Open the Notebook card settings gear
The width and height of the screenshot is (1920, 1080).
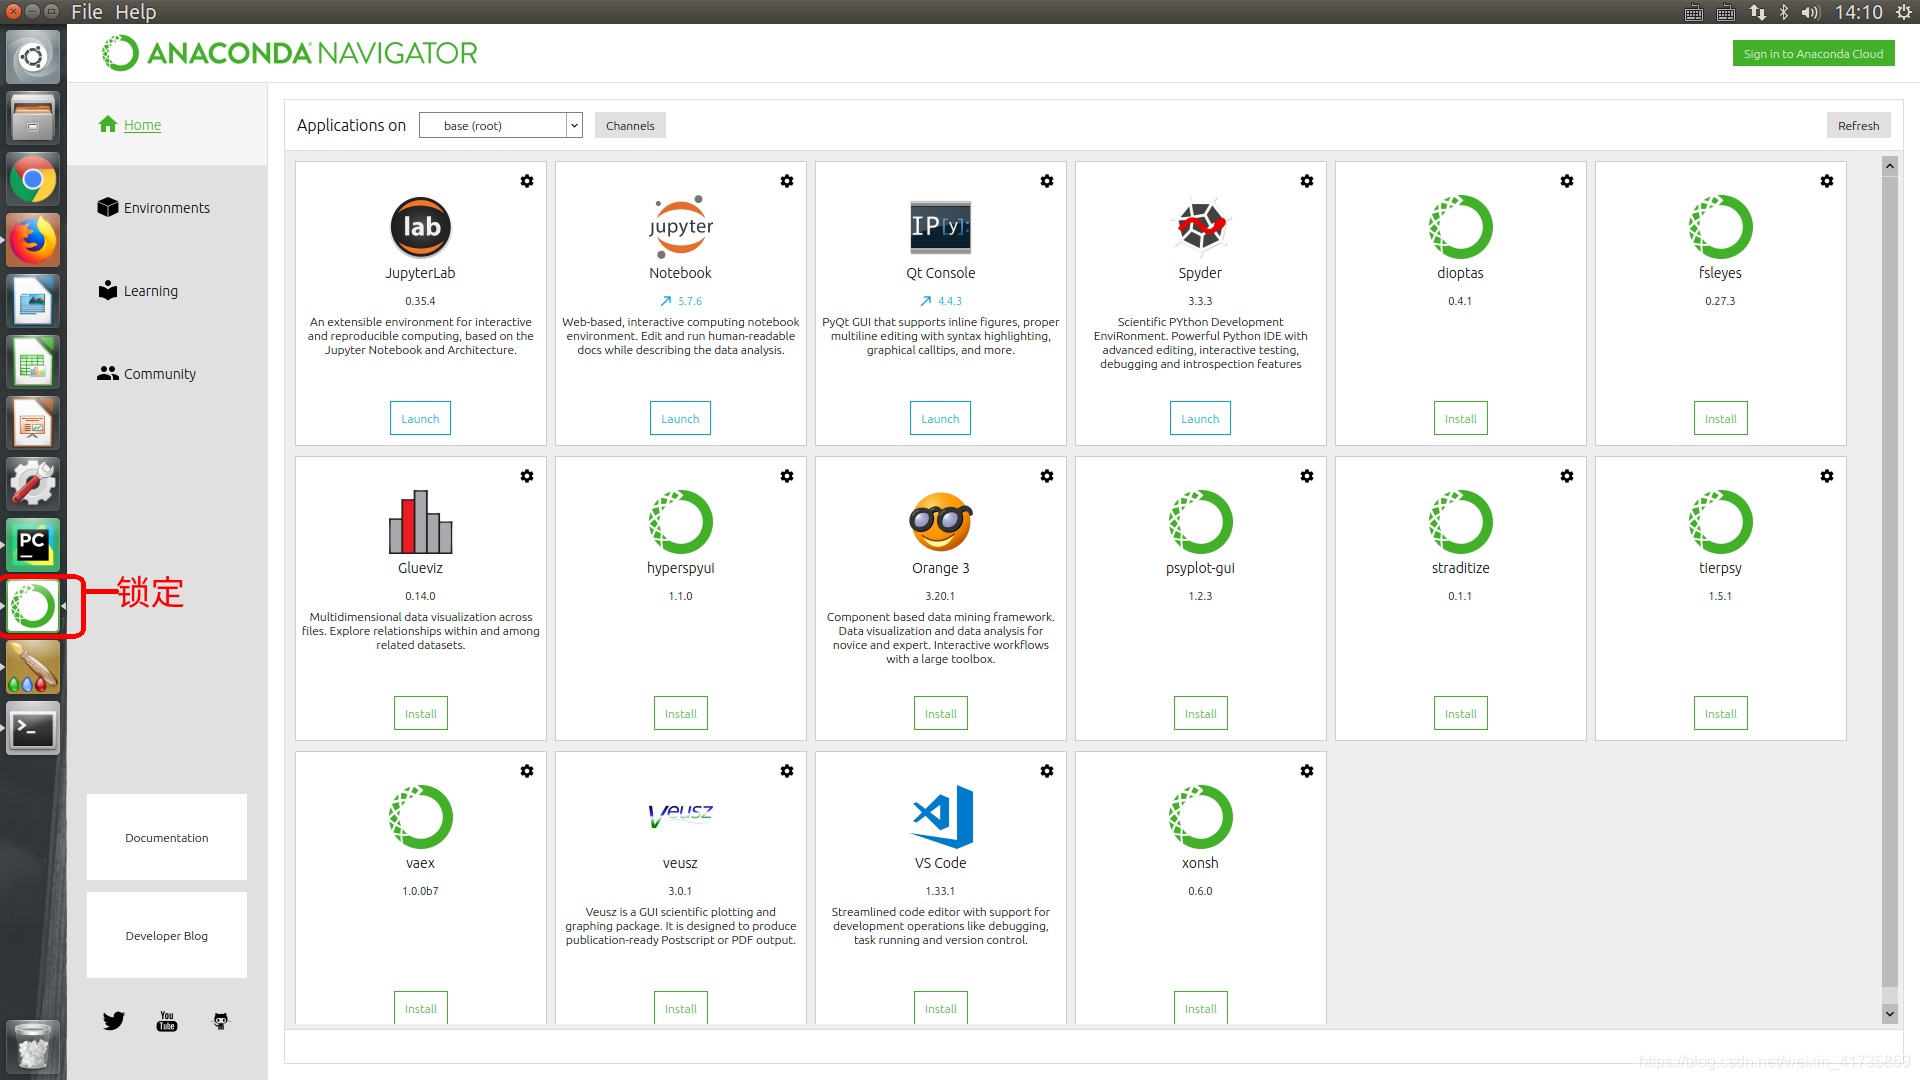pyautogui.click(x=787, y=181)
